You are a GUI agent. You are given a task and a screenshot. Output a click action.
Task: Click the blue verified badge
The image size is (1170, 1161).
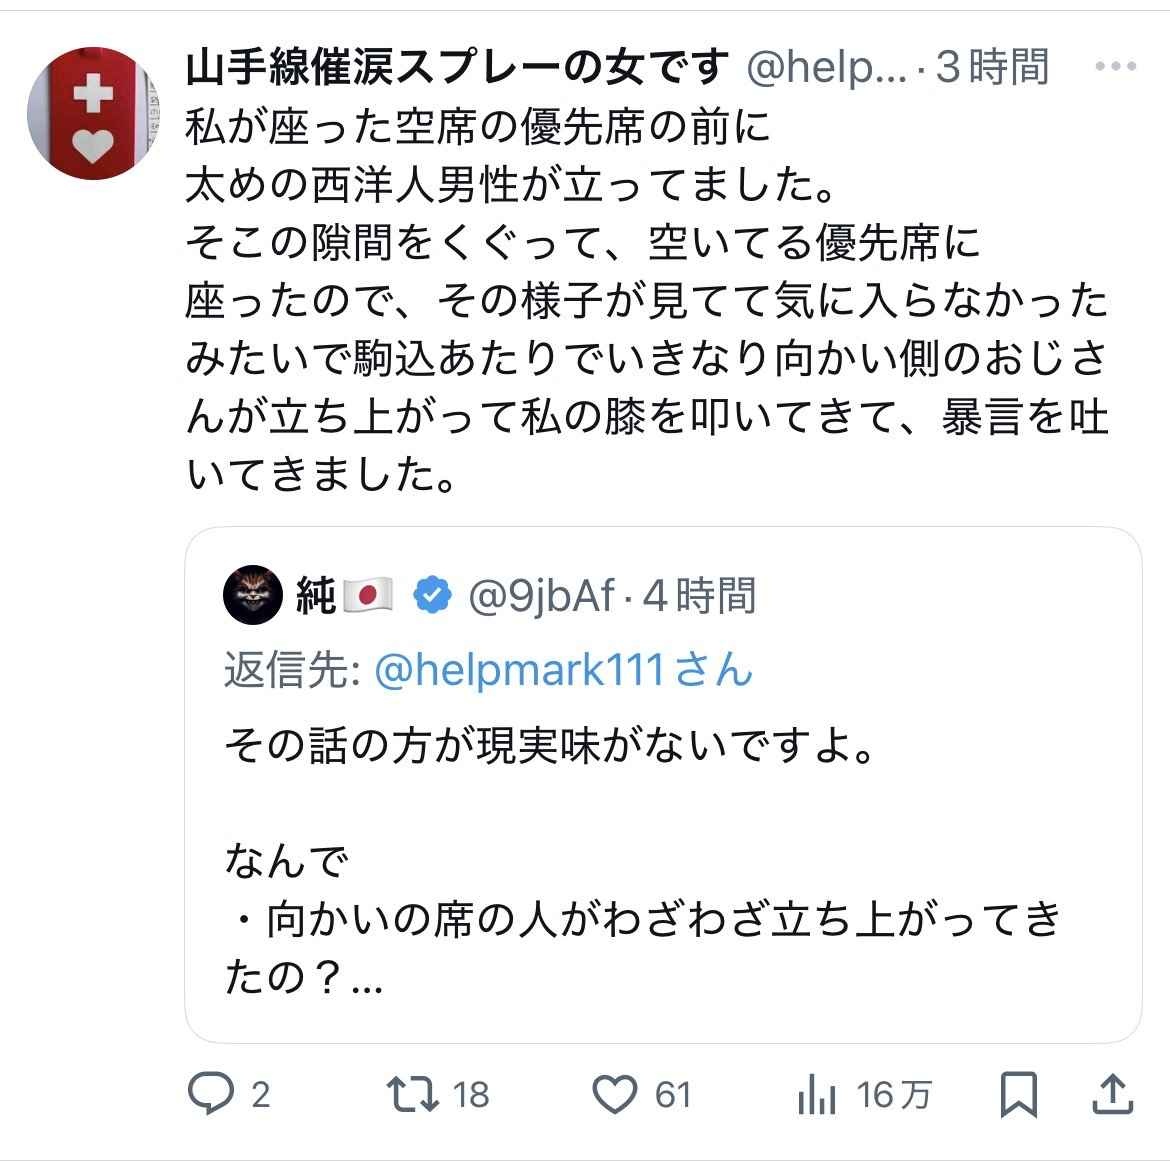[432, 595]
